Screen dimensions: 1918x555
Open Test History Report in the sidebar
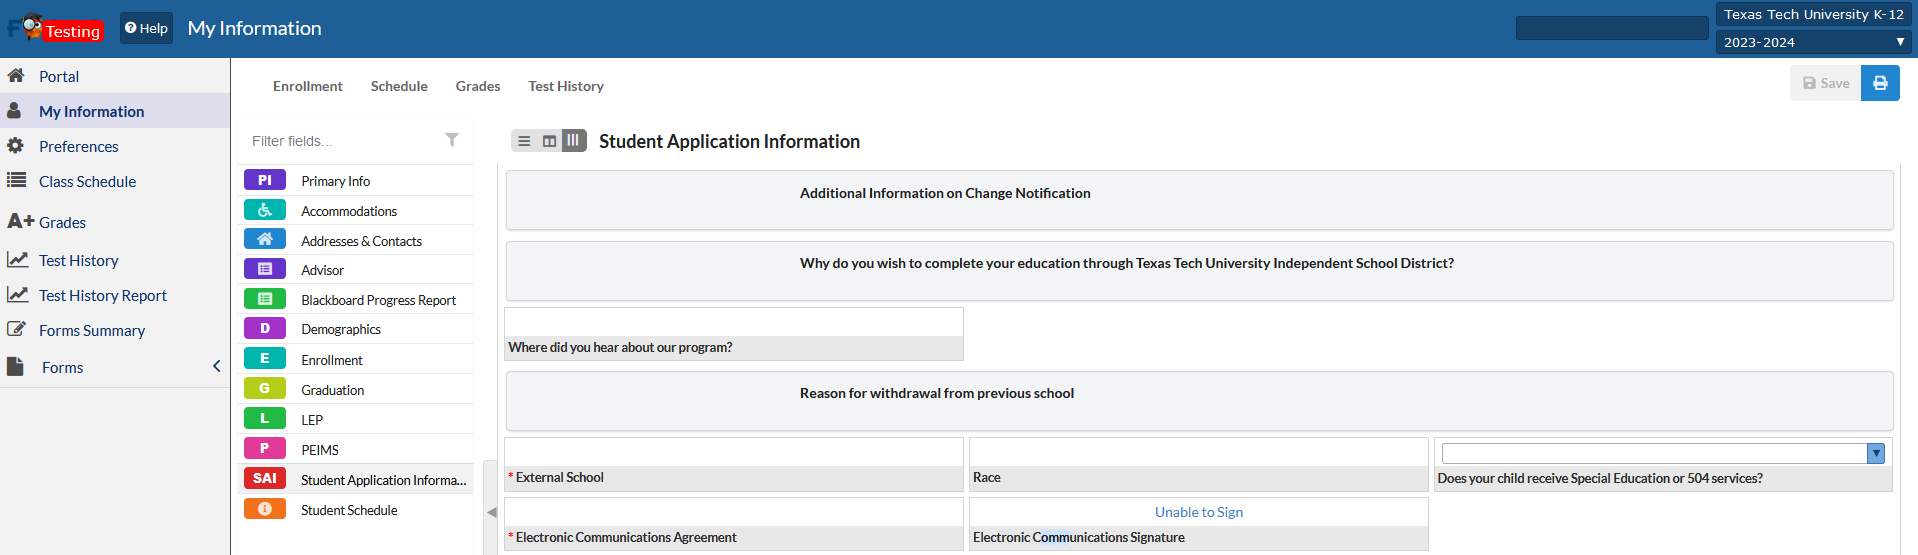coord(103,295)
